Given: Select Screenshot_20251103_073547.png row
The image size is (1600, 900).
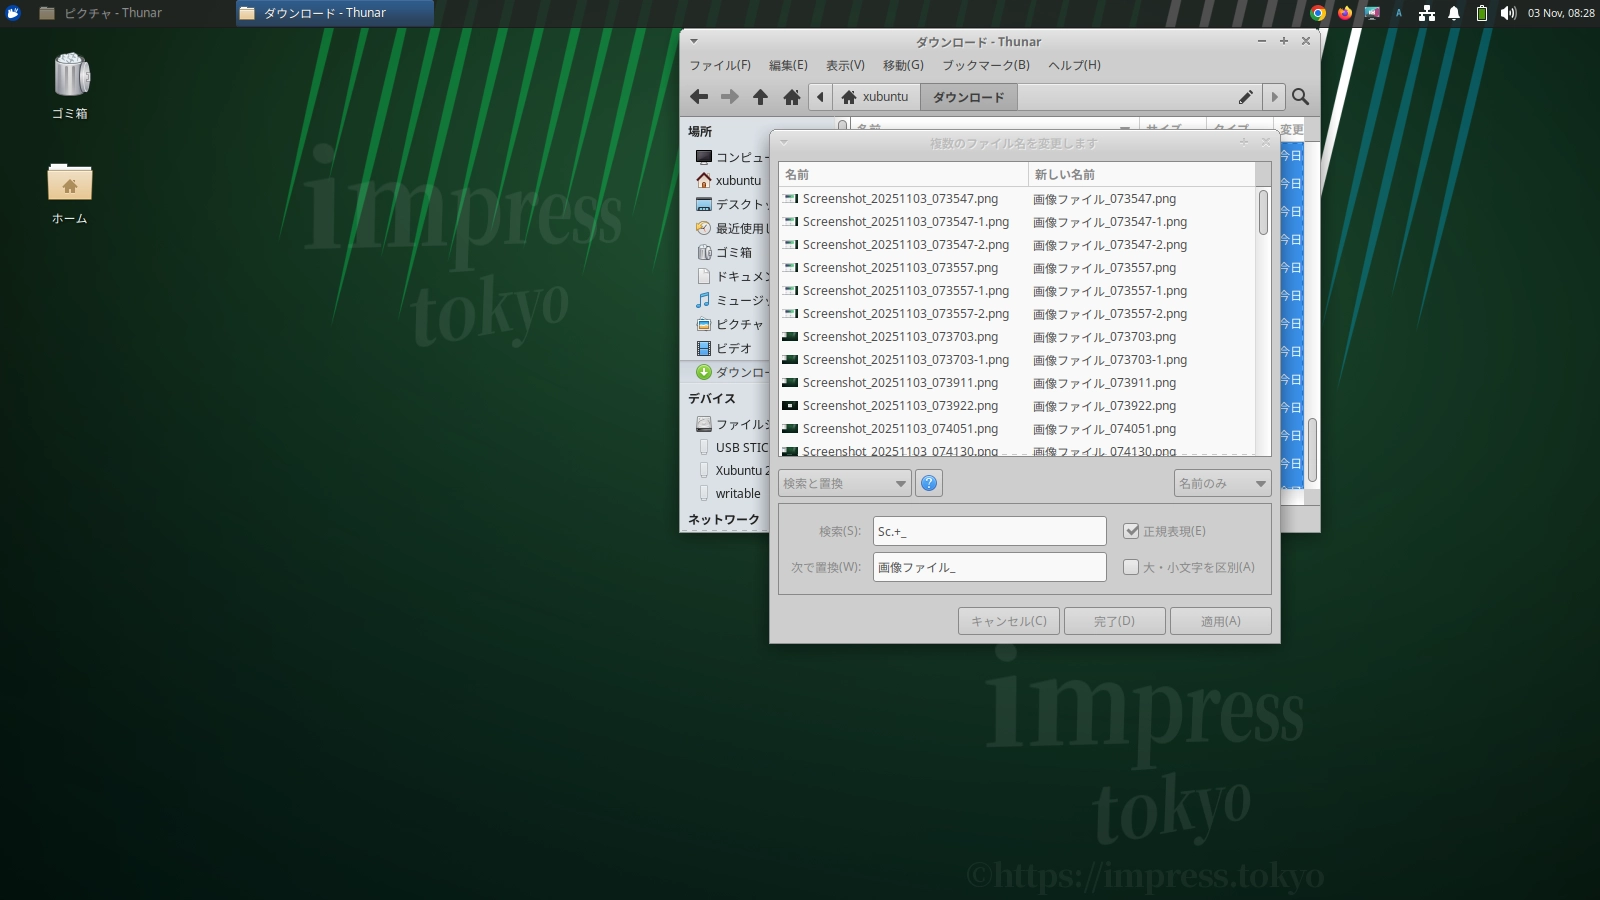Looking at the screenshot, I should pos(1017,199).
